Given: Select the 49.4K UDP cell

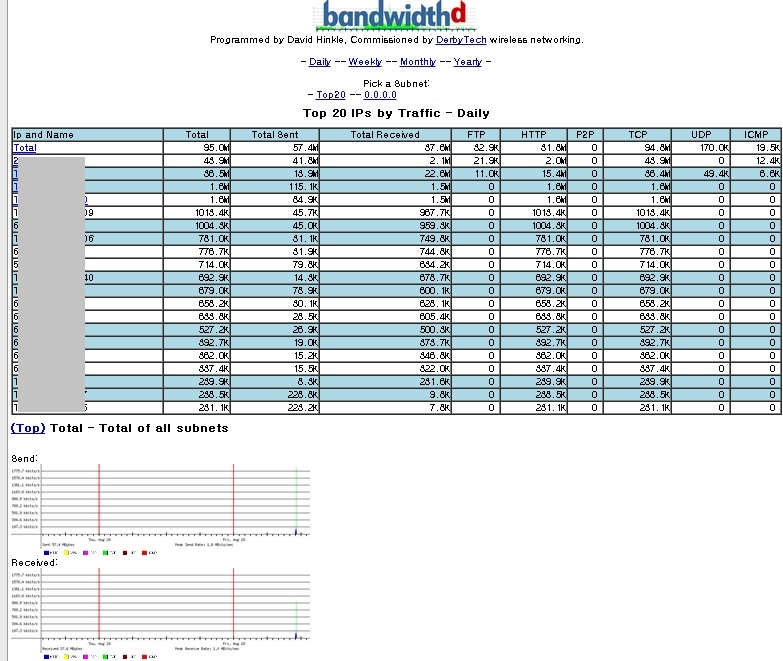Looking at the screenshot, I should tap(701, 174).
